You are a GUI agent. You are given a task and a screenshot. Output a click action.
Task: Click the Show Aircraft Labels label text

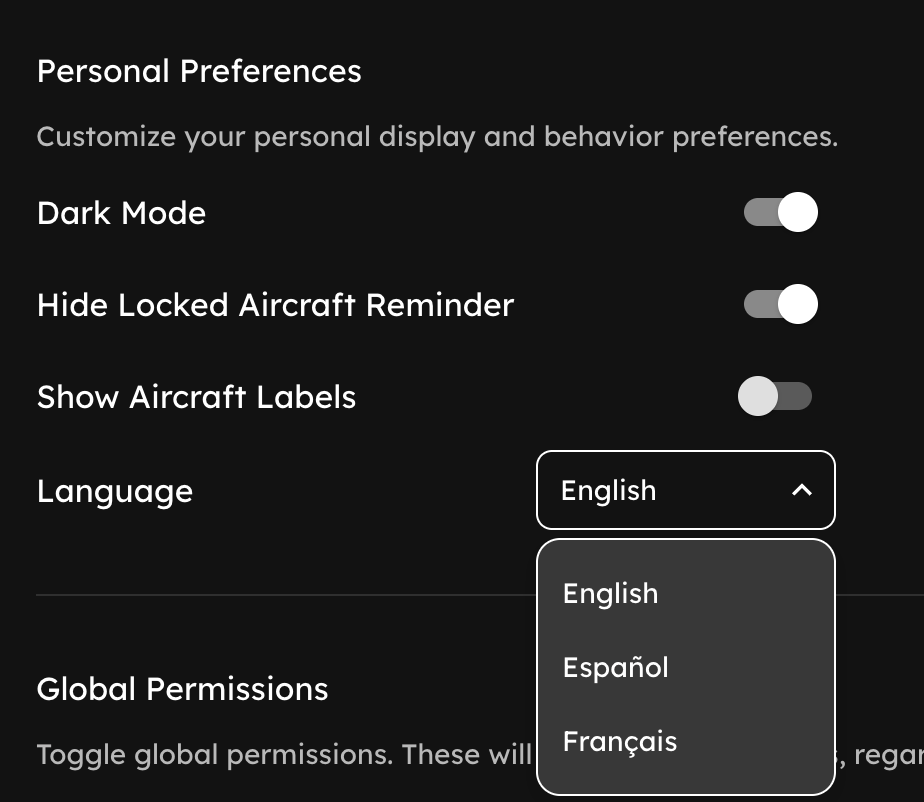196,396
